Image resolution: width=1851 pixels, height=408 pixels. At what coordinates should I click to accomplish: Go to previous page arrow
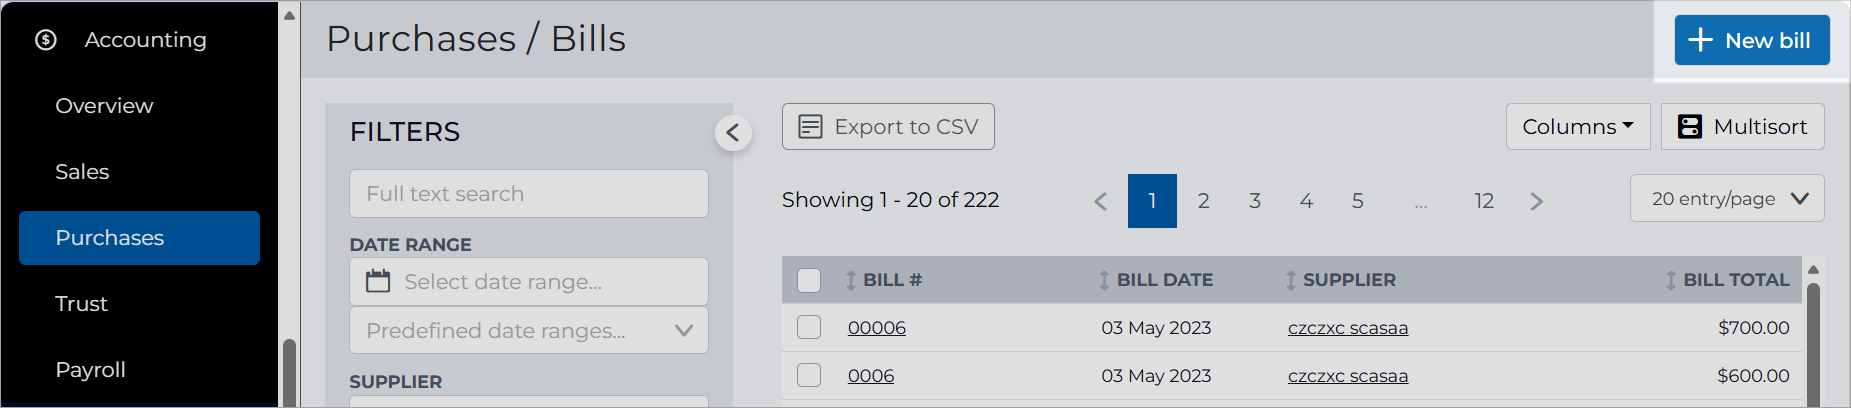point(1101,201)
